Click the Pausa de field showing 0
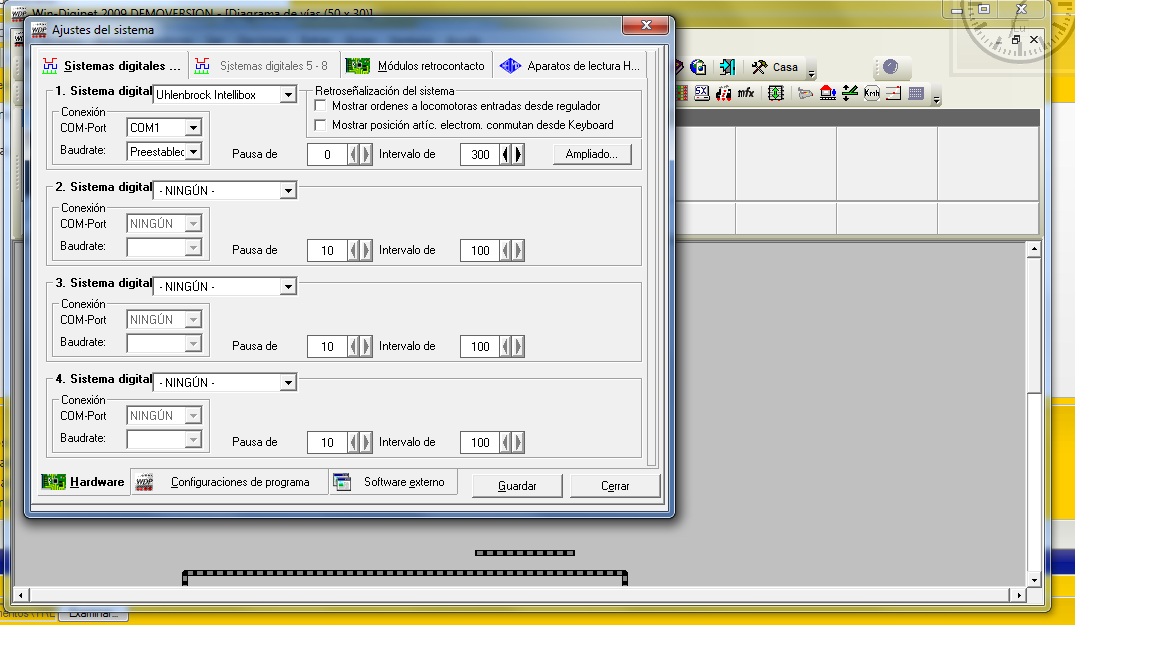This screenshot has width=1152, height=648. coord(328,154)
